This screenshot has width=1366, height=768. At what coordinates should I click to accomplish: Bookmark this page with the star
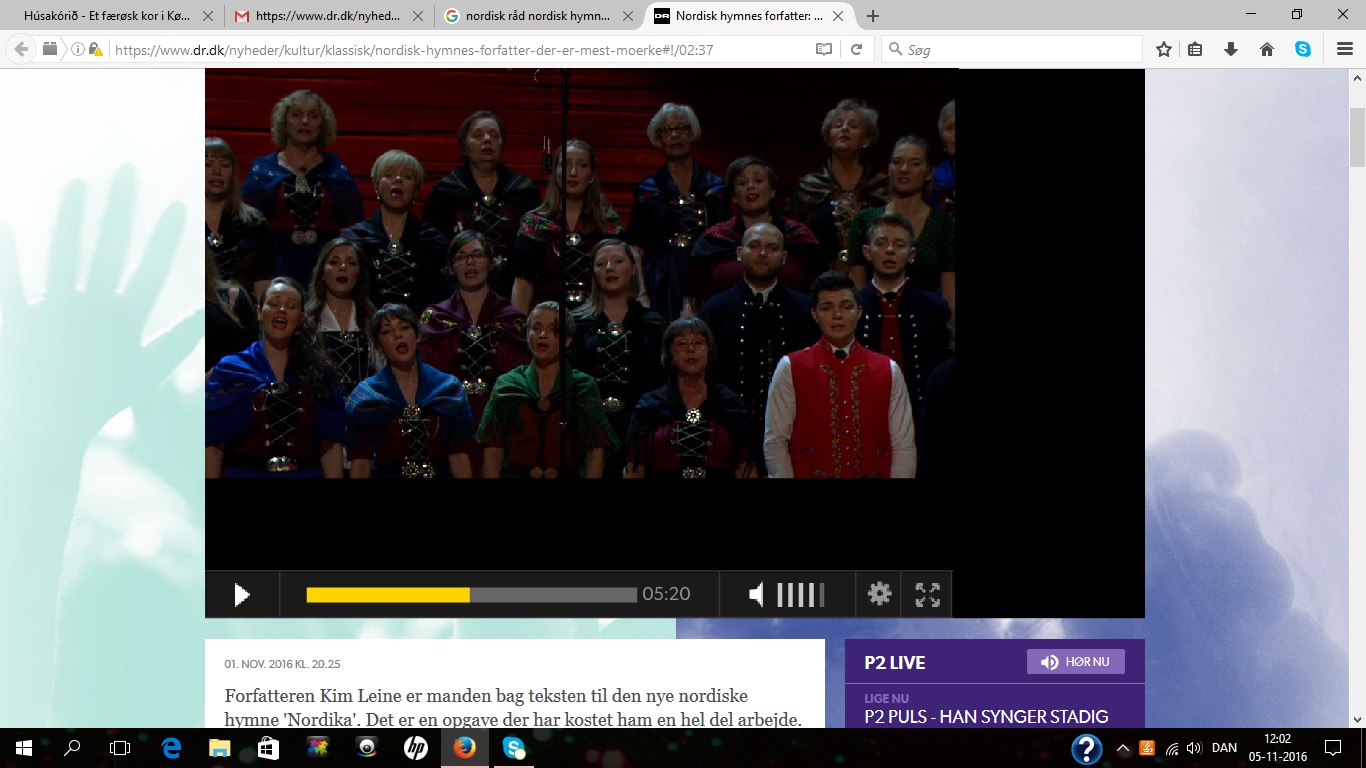[1164, 49]
